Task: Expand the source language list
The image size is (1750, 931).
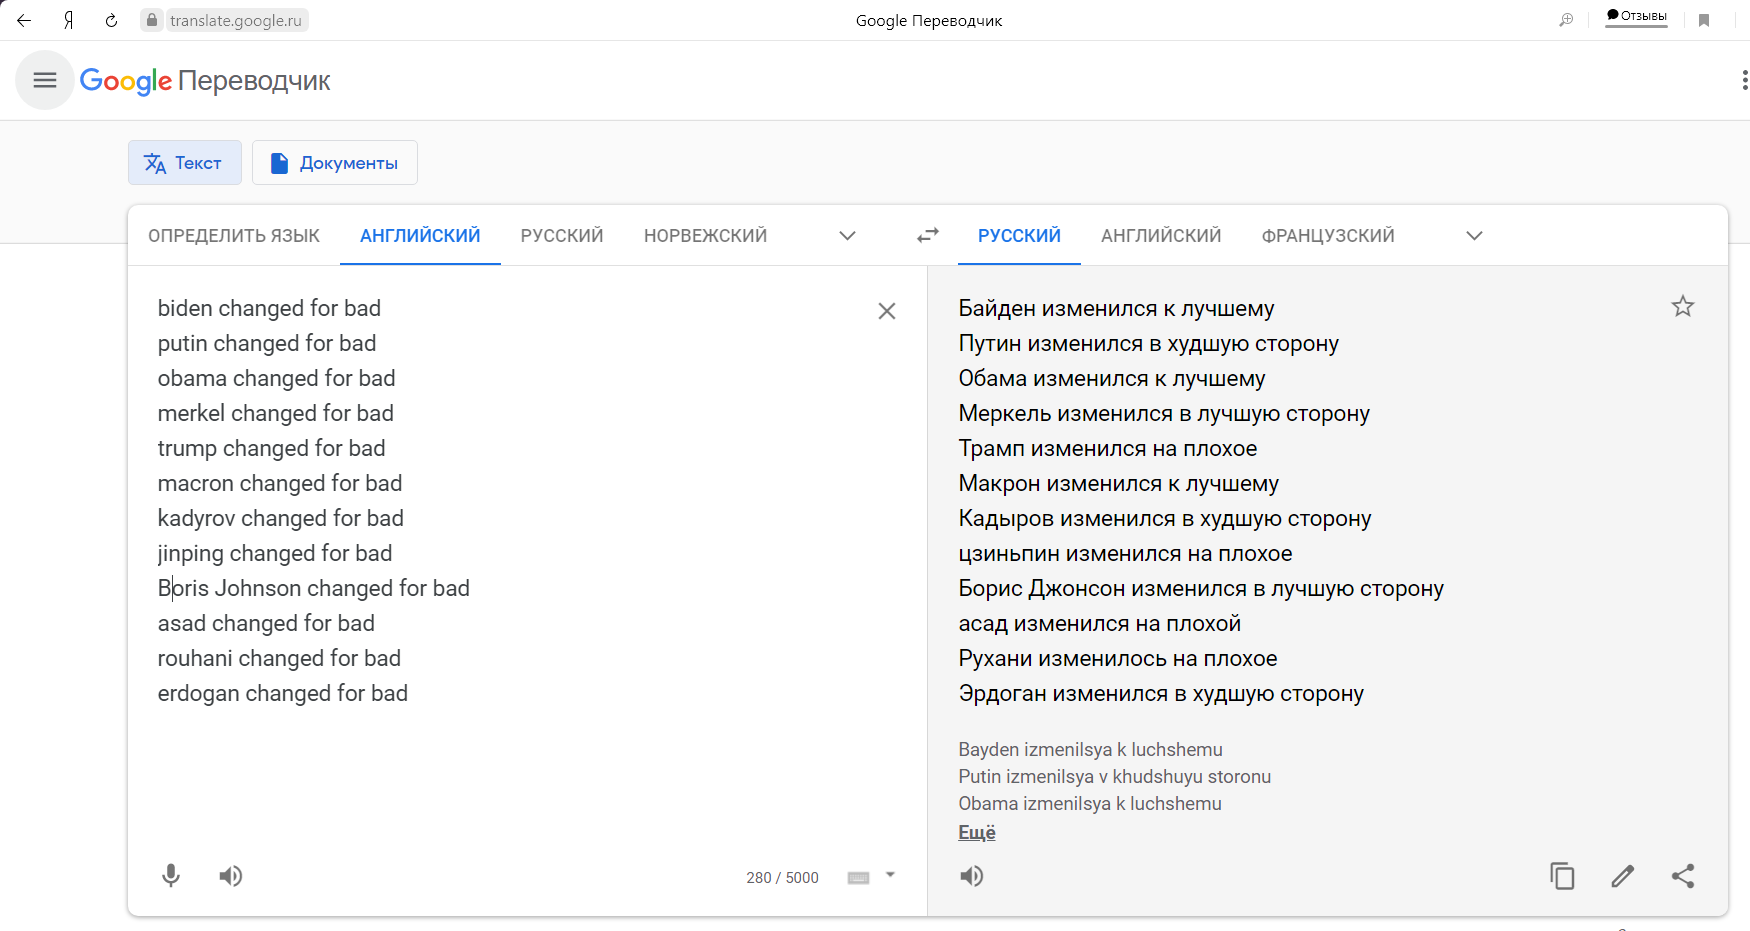Action: click(847, 236)
